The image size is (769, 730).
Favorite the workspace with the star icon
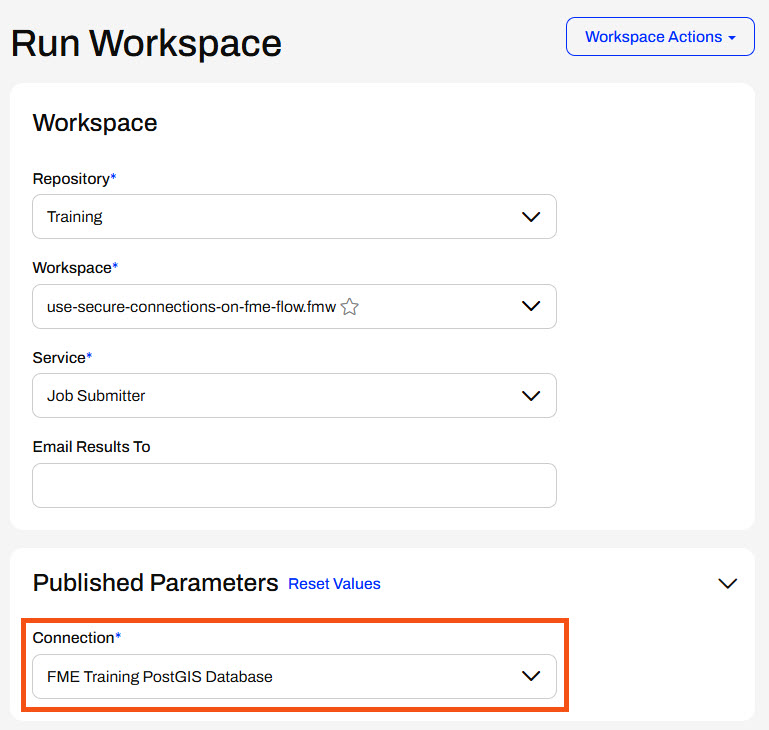(349, 307)
